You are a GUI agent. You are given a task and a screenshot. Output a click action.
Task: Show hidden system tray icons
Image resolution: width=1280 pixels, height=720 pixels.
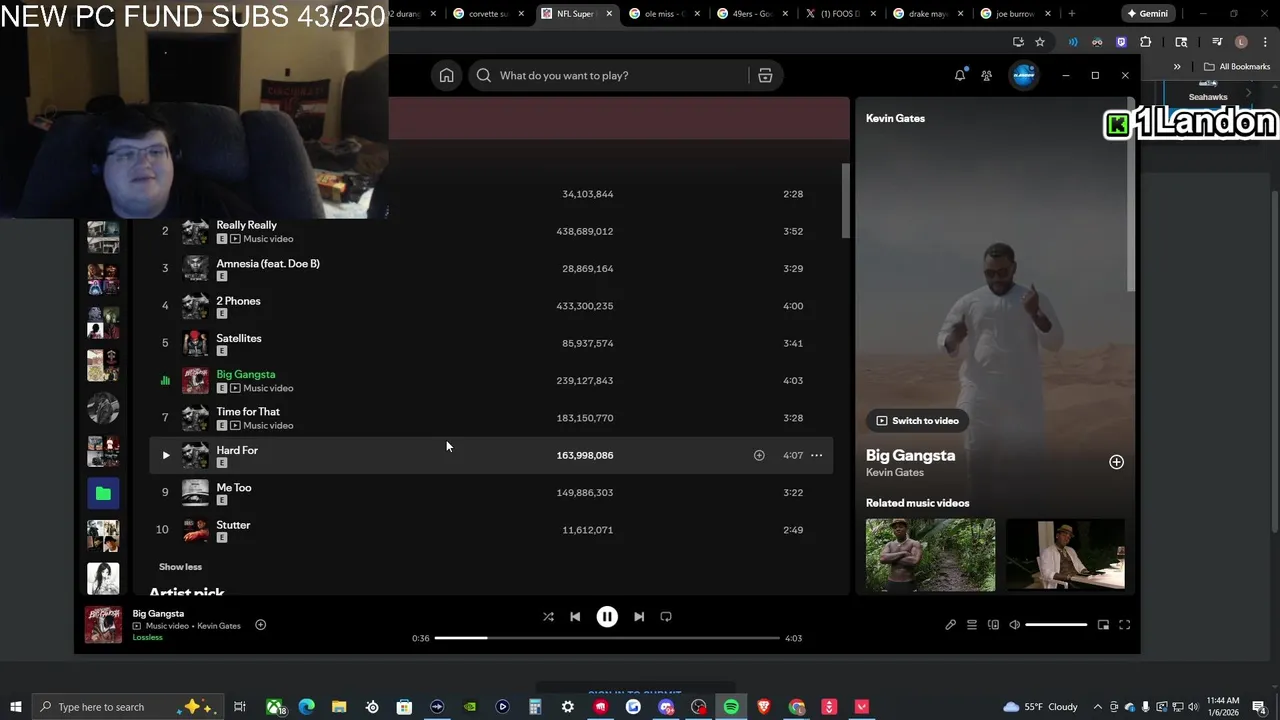(x=1098, y=707)
